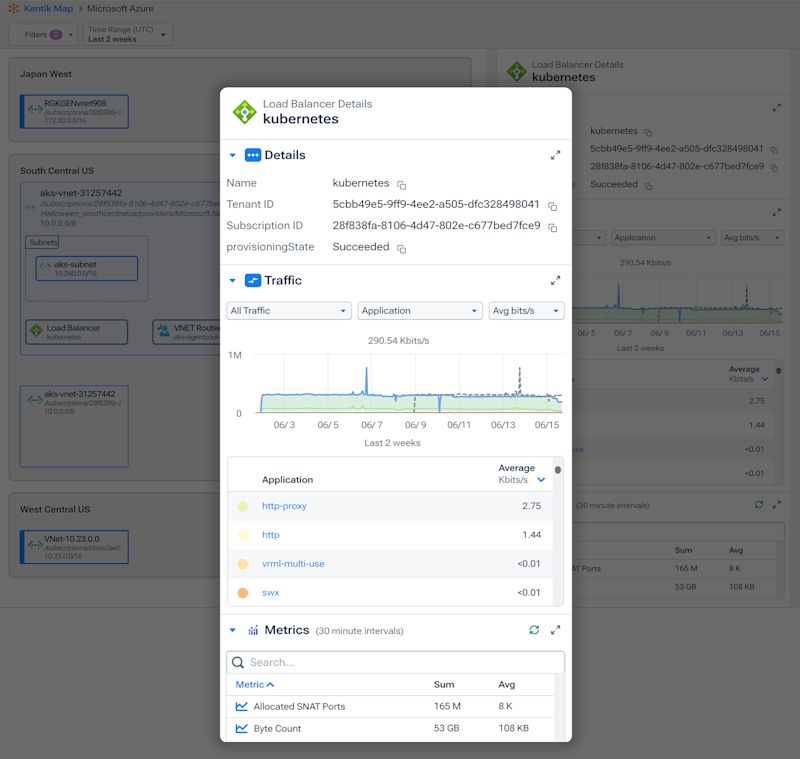800x759 pixels.
Task: Open the Time Range dropdown
Action: click(128, 35)
